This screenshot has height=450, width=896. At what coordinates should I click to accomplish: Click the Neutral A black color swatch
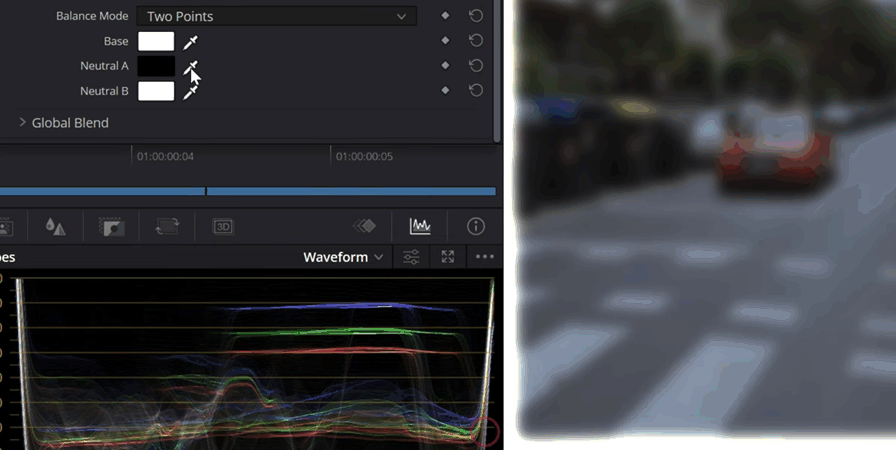click(x=156, y=66)
